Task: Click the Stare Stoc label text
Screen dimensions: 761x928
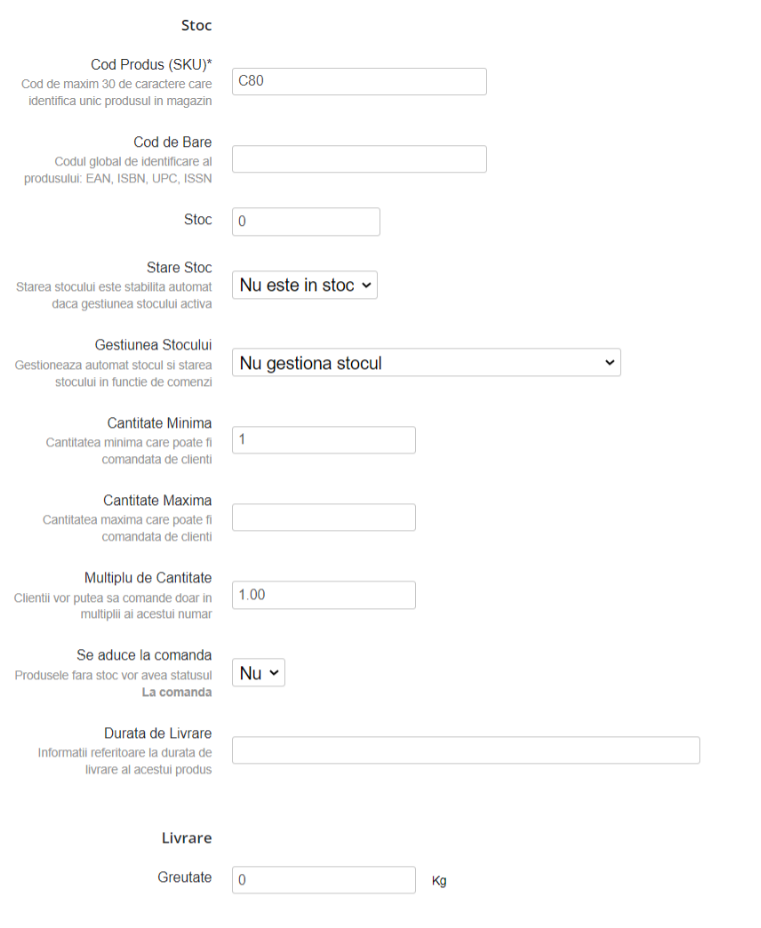Action: 179,267
